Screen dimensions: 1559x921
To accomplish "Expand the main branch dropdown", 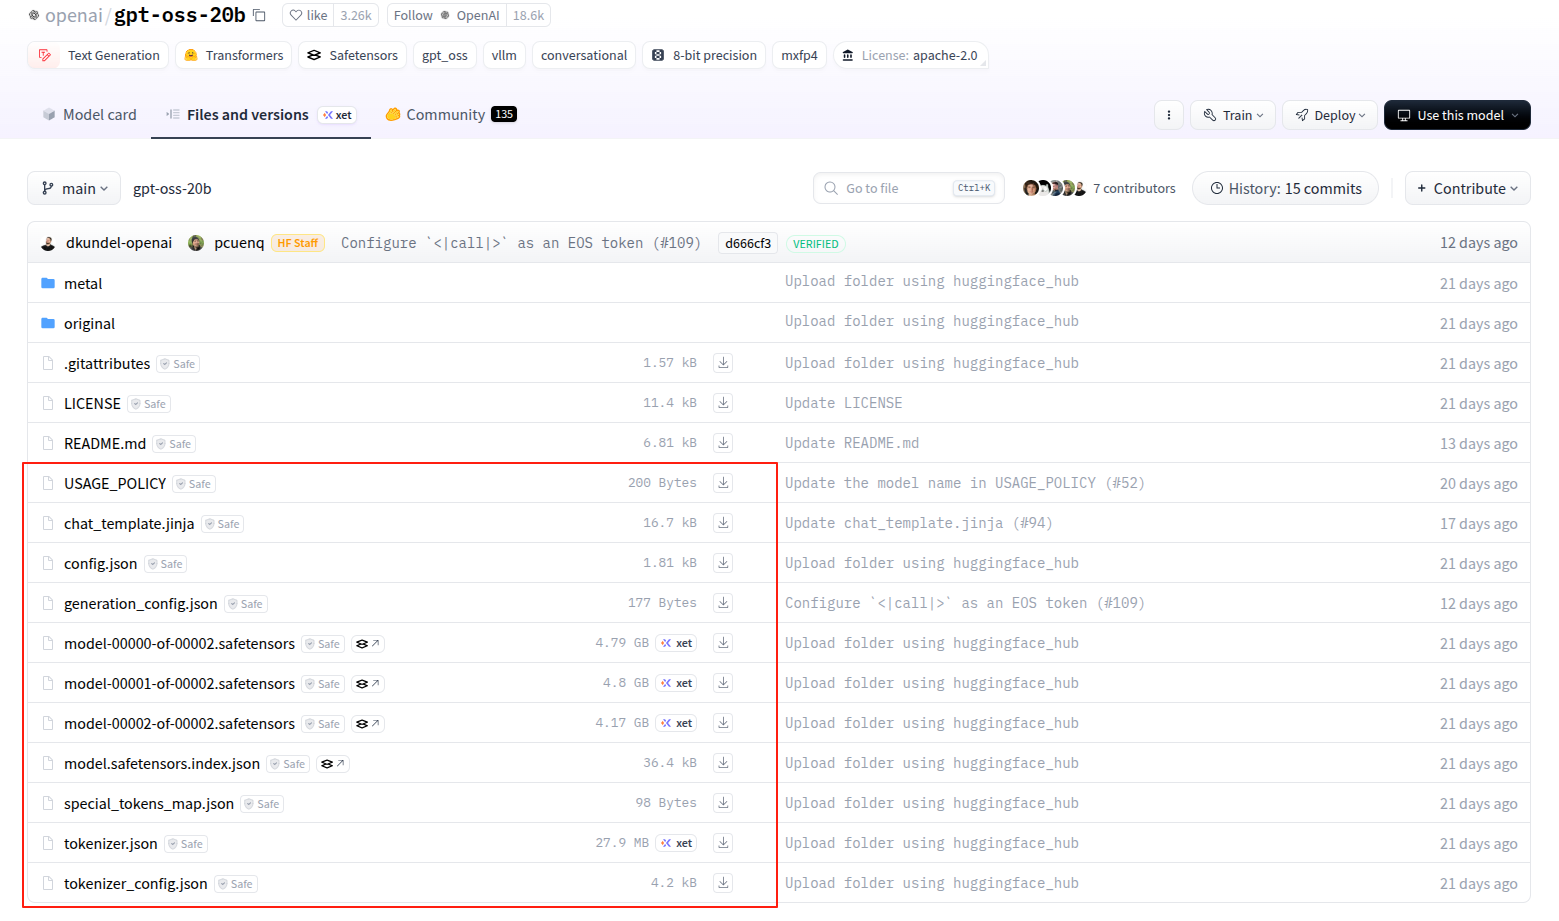I will pyautogui.click(x=74, y=188).
